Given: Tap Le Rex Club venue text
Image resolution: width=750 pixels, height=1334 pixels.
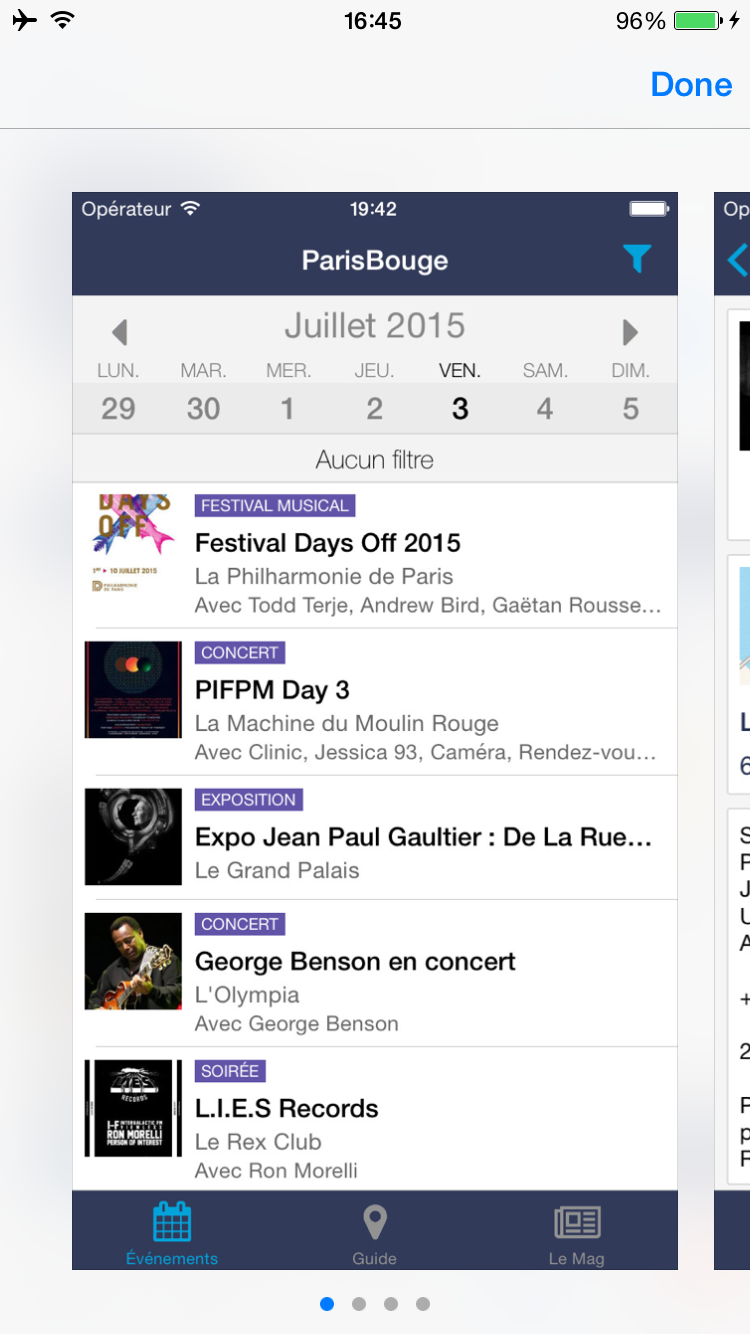Looking at the screenshot, I should click(258, 1142).
